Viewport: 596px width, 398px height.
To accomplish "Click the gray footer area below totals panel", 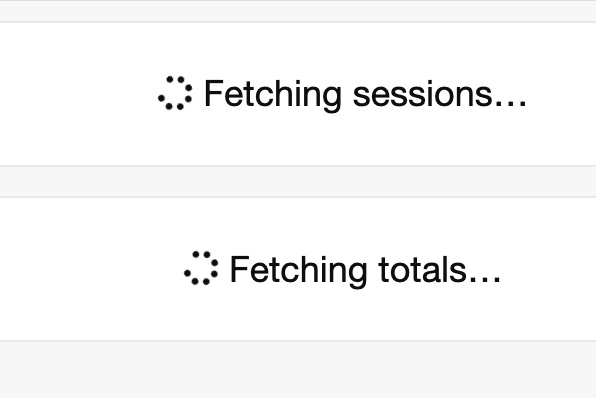I will click(298, 370).
